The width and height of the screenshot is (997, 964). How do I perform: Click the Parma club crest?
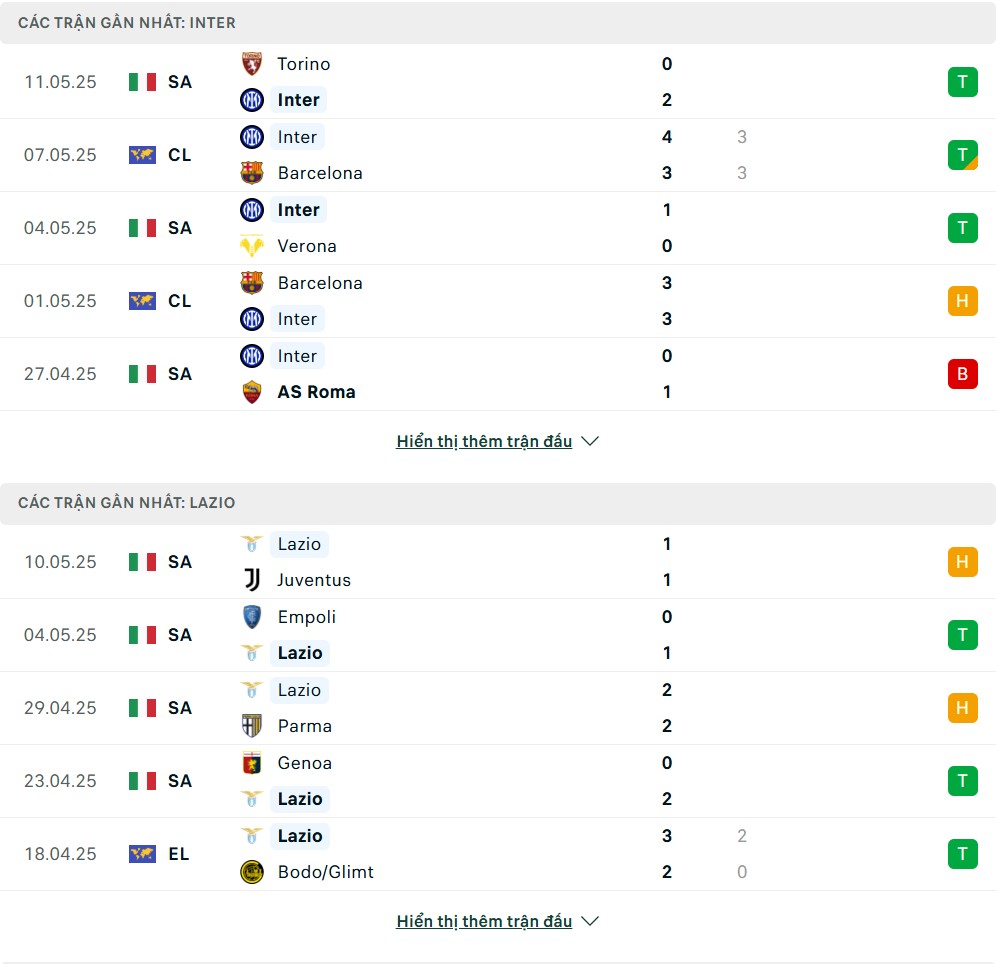click(252, 726)
